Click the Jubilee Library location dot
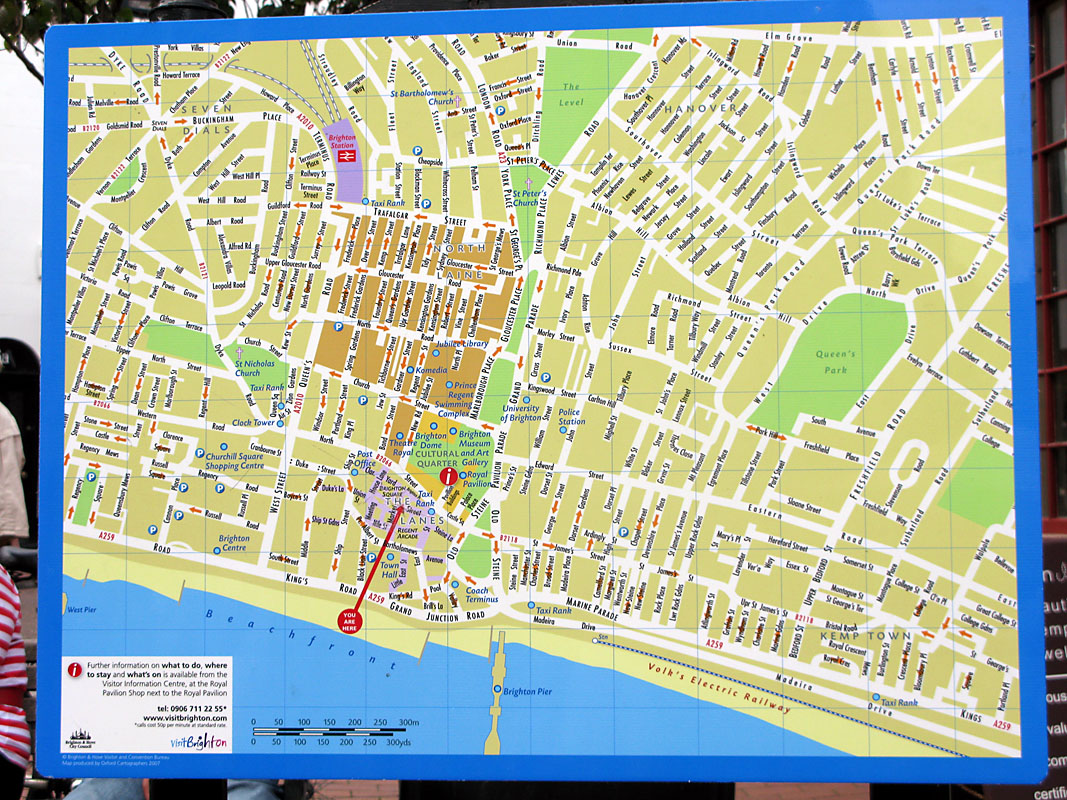1067x800 pixels. [436, 353]
